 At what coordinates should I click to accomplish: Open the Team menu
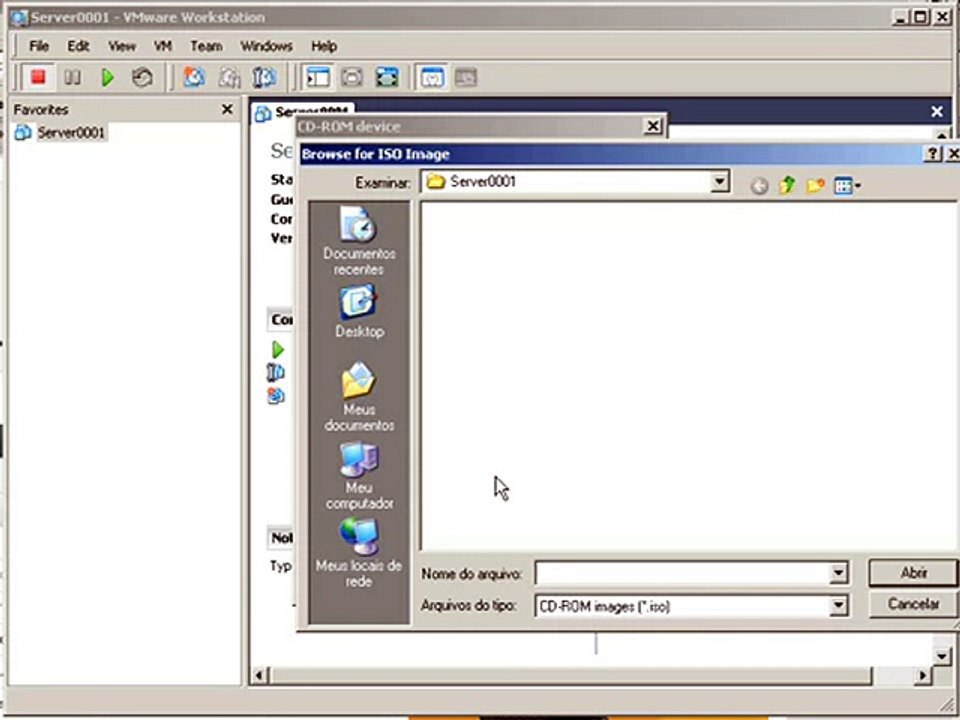point(206,46)
